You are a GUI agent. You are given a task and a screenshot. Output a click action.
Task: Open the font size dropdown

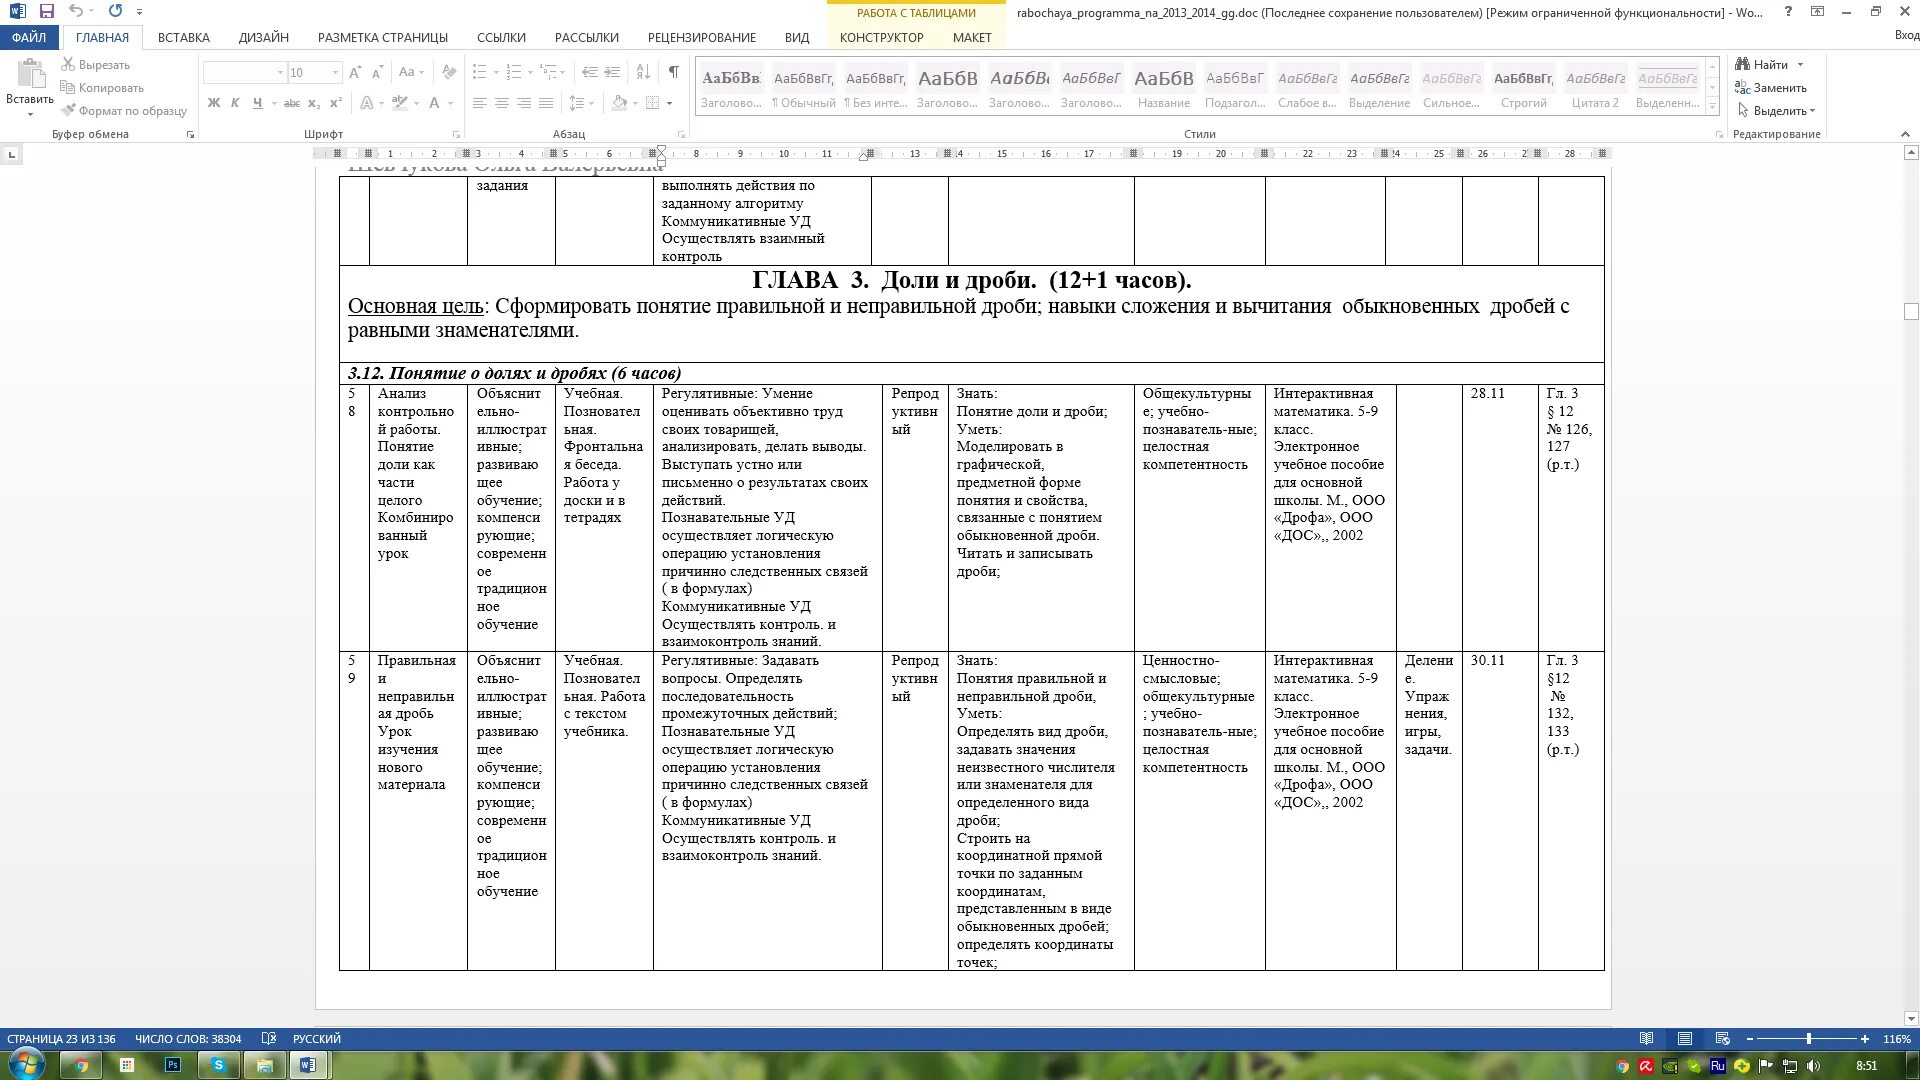pos(335,72)
